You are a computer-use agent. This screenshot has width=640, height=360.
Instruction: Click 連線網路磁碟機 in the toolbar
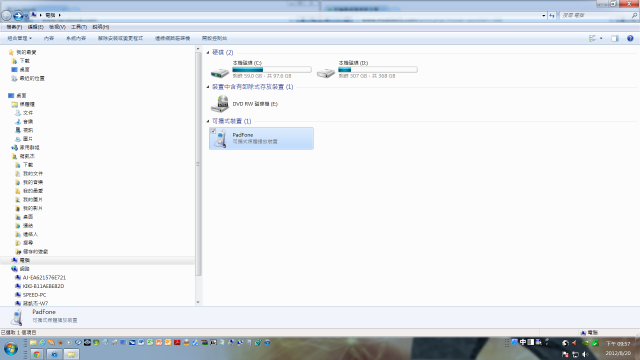(172, 38)
